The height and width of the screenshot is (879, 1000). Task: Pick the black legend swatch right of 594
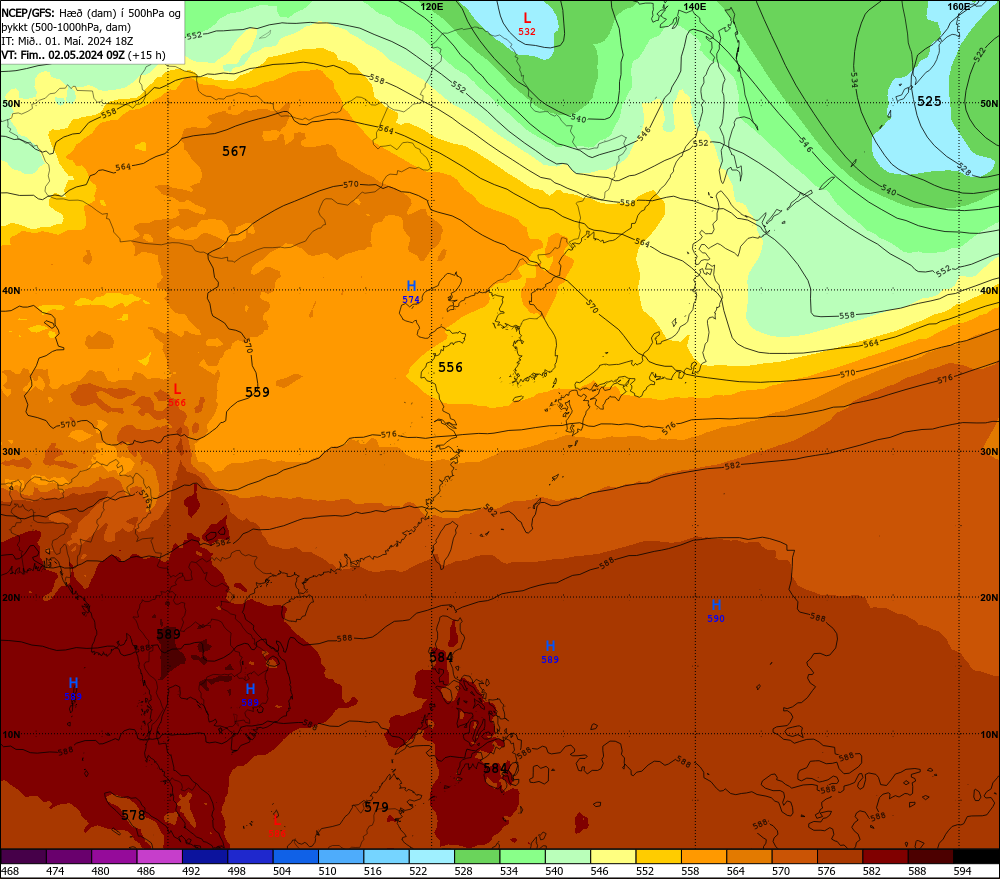[x=976, y=856]
